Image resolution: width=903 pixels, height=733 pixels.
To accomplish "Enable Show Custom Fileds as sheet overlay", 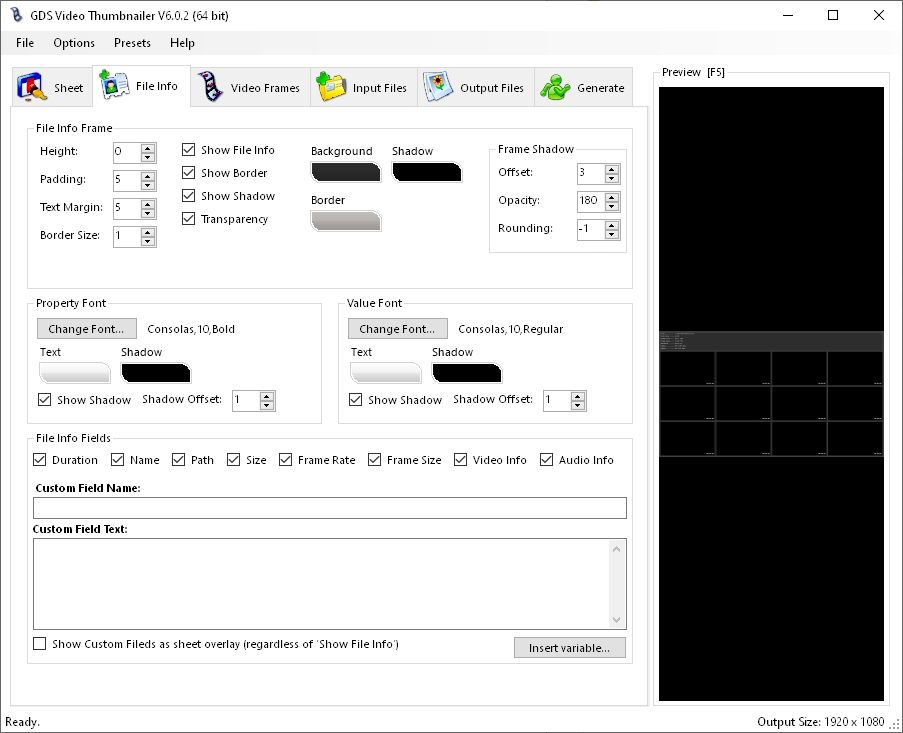I will click(x=40, y=643).
